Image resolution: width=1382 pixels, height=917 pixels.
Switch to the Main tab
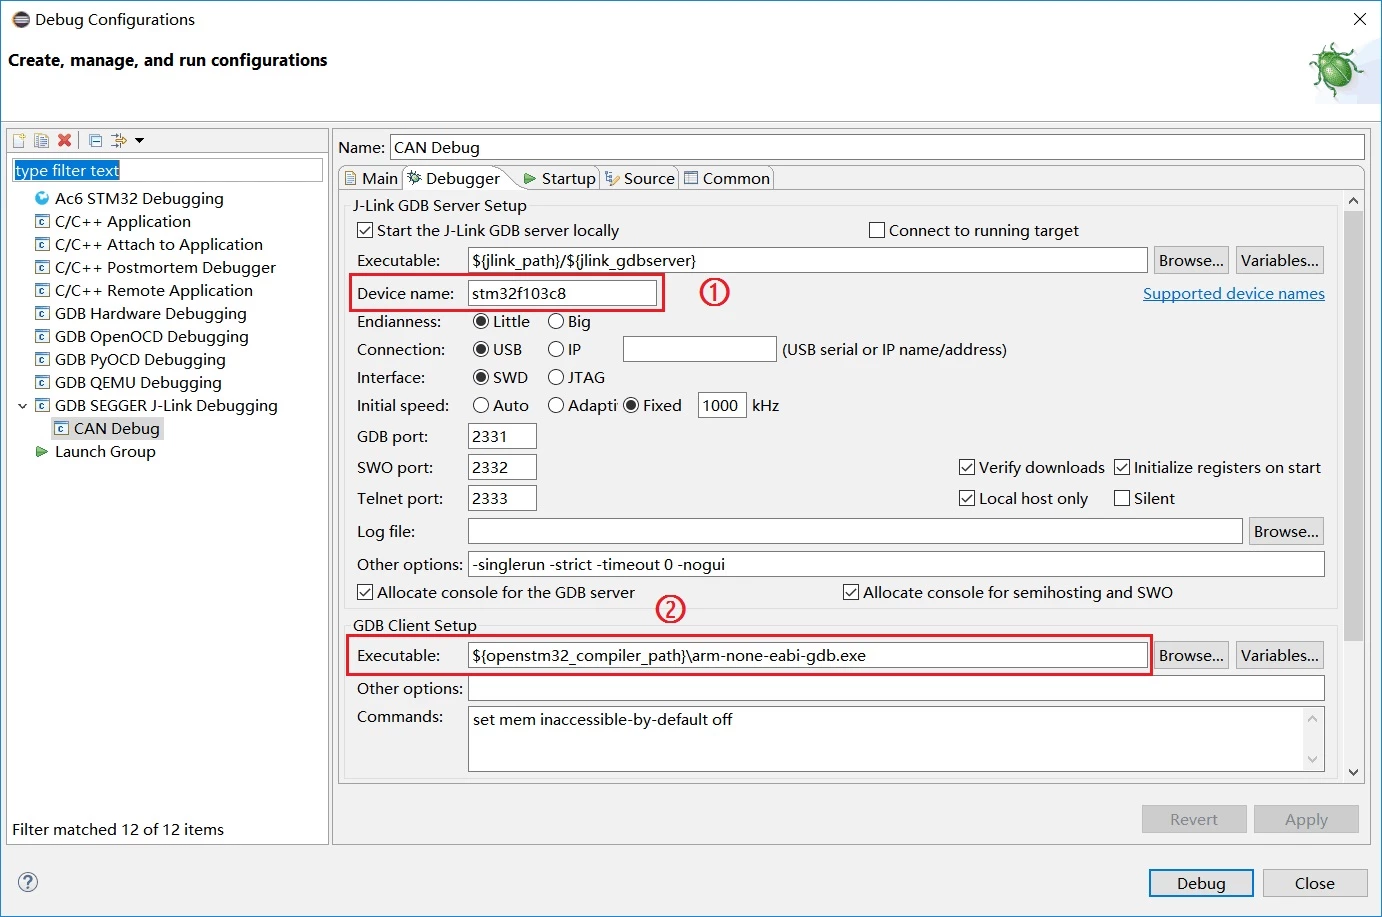[371, 178]
